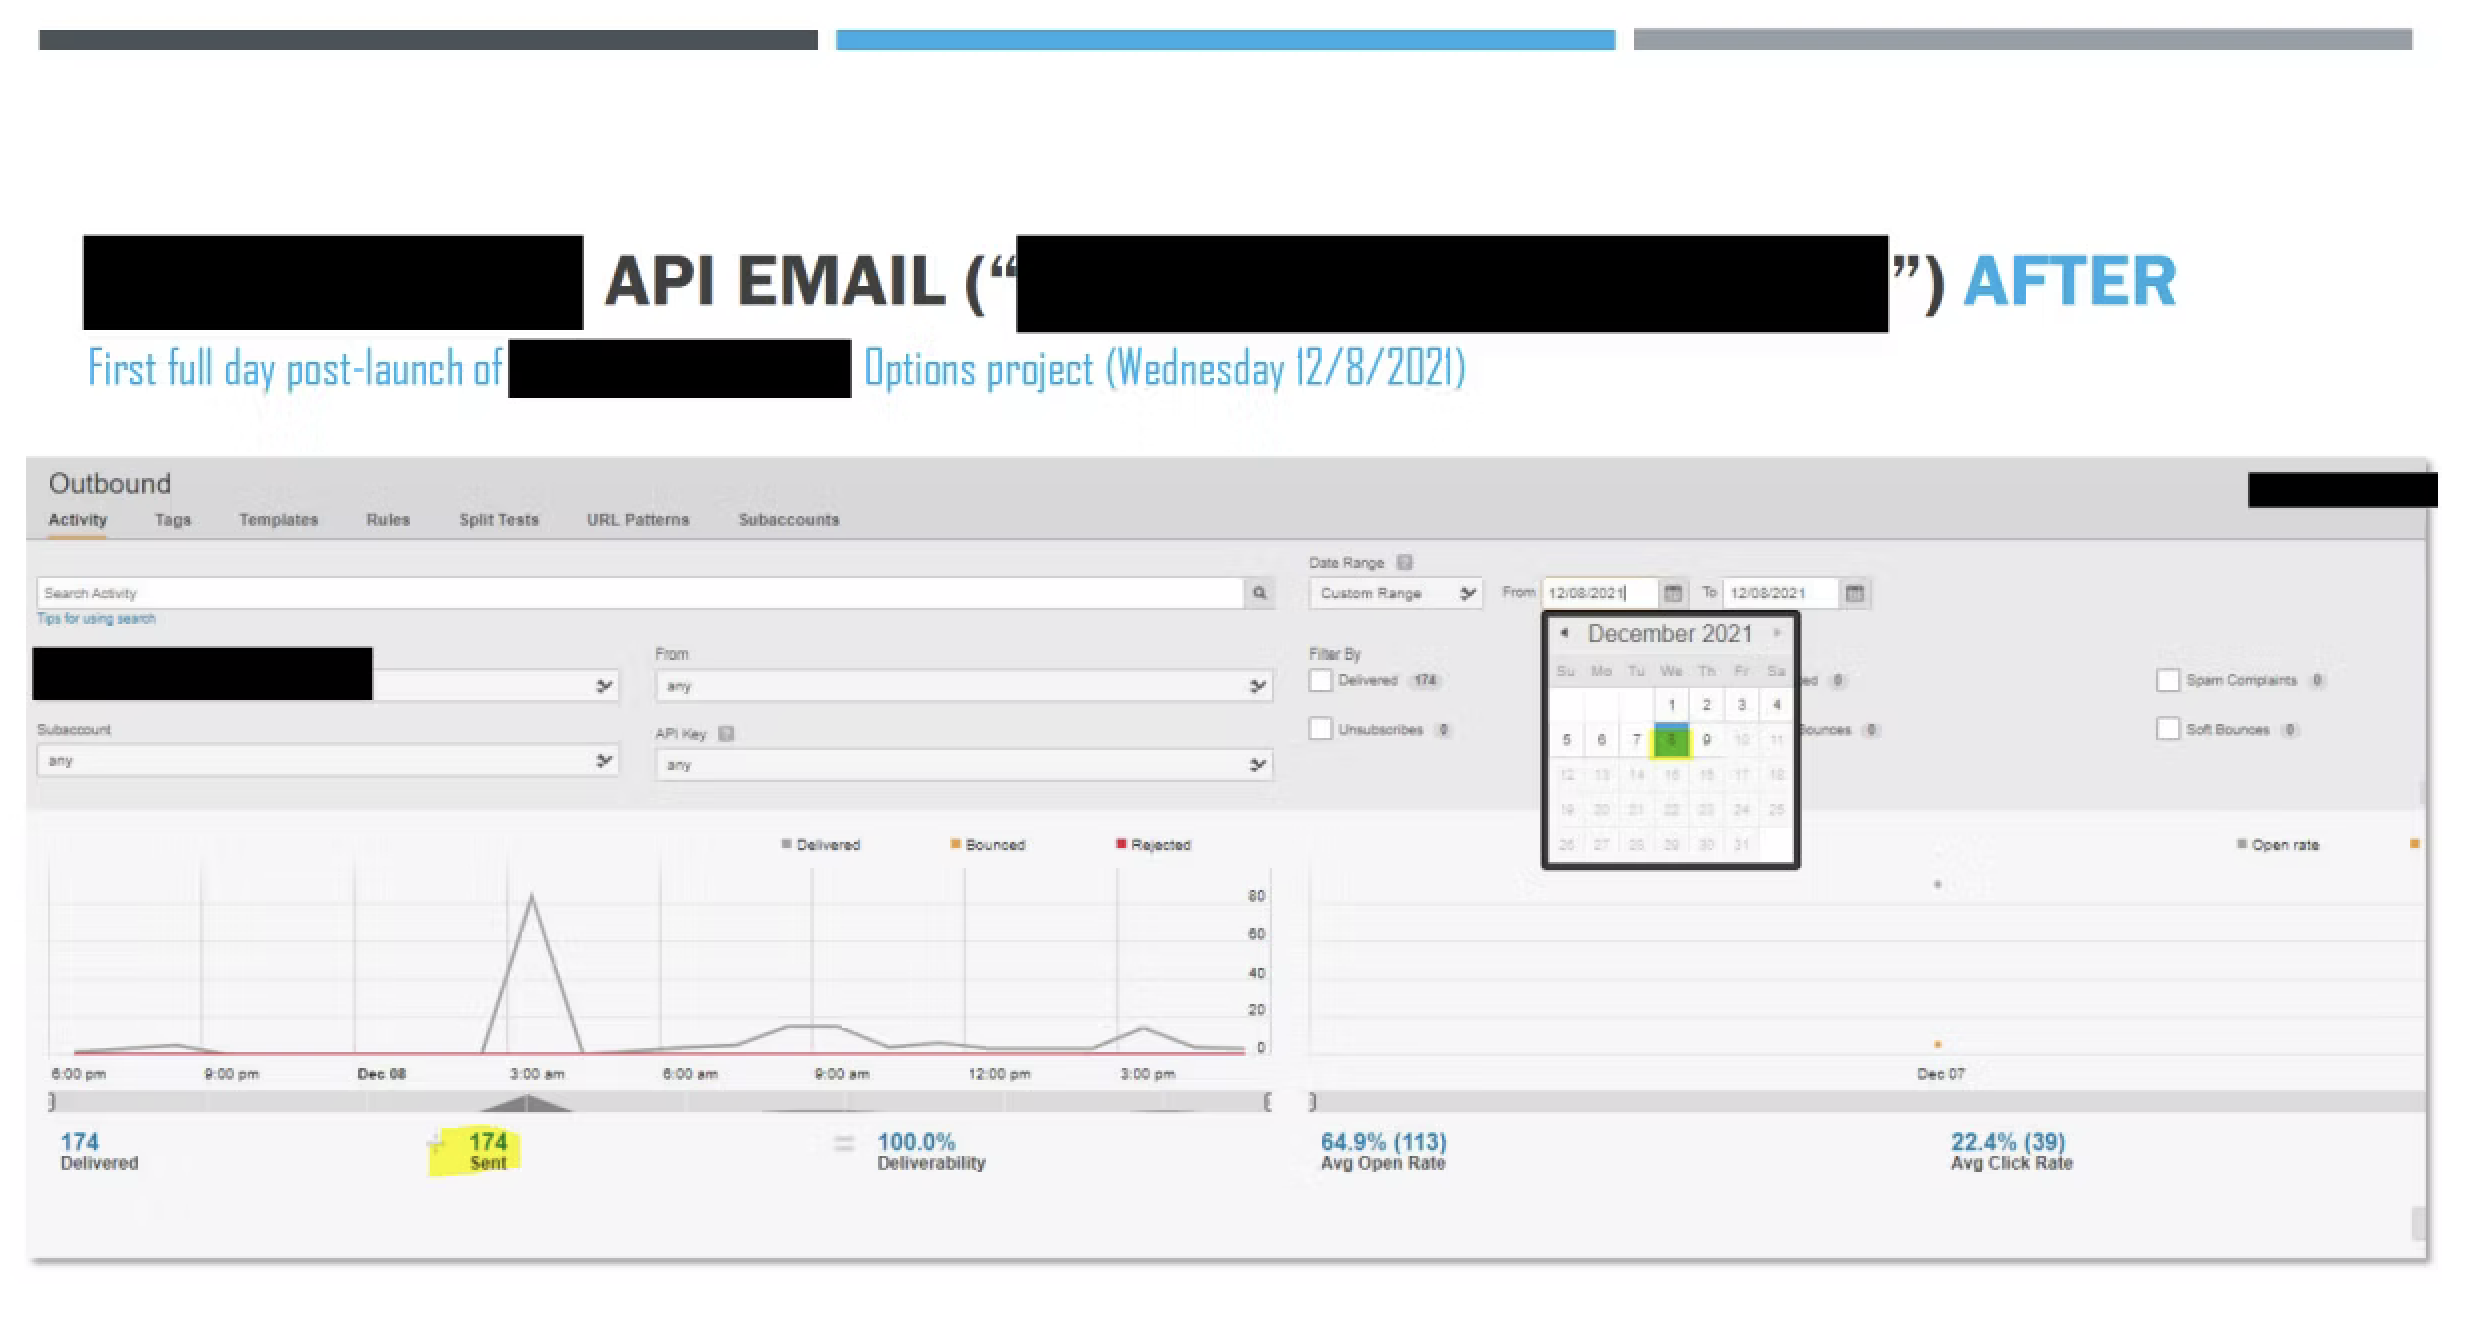Viewport: 2472px width, 1328px height.
Task: Select December 8 in the calendar popup
Action: (1671, 740)
